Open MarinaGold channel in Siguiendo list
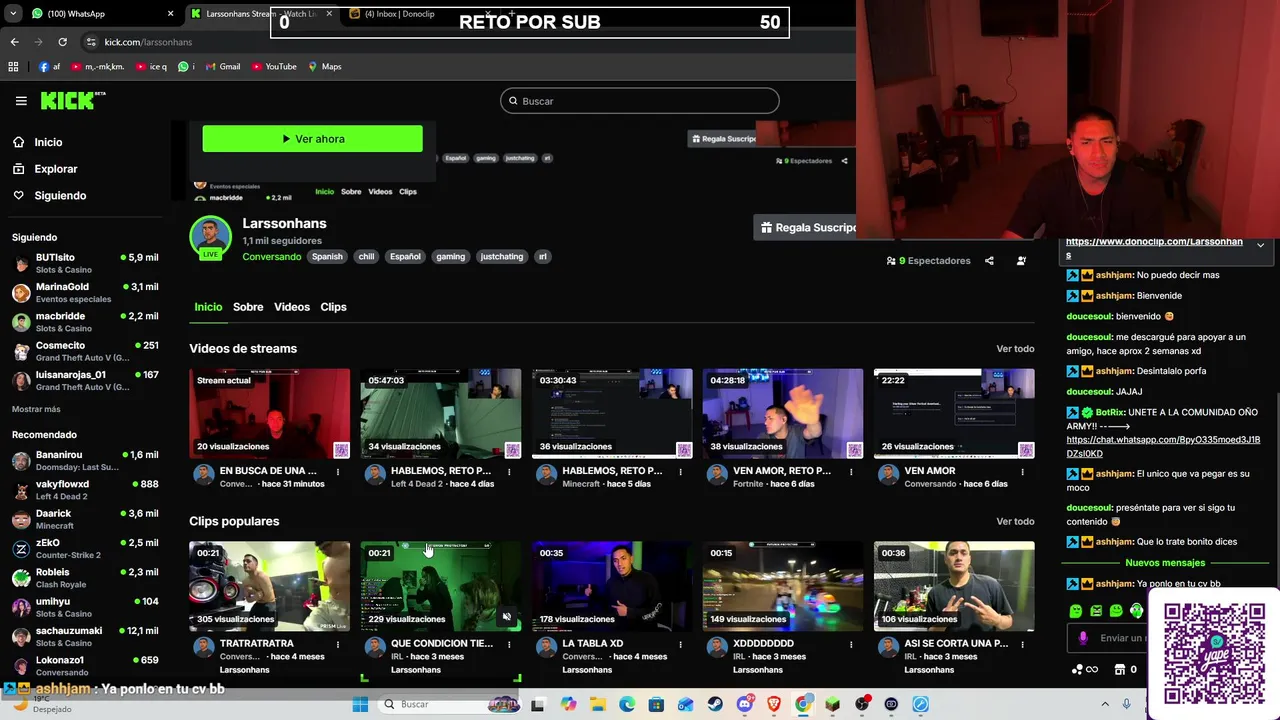Image resolution: width=1280 pixels, height=720 pixels. click(85, 292)
